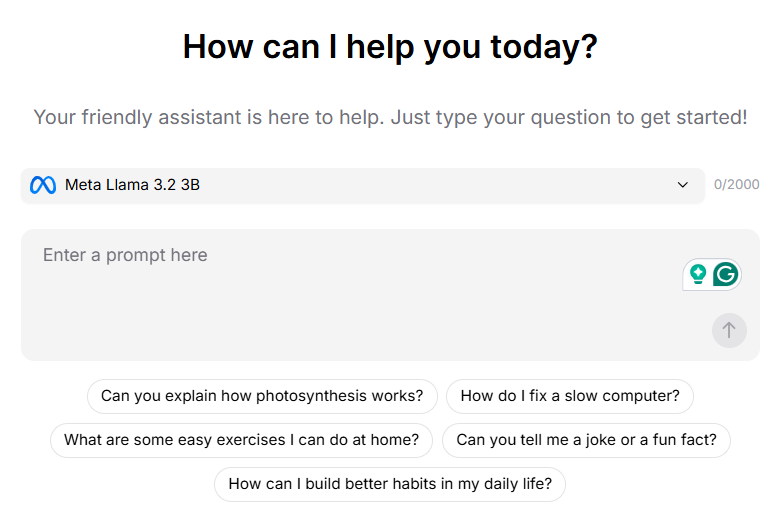Click the 'Enter a prompt here' placeholder text
This screenshot has height=523, width=783.
pos(125,255)
